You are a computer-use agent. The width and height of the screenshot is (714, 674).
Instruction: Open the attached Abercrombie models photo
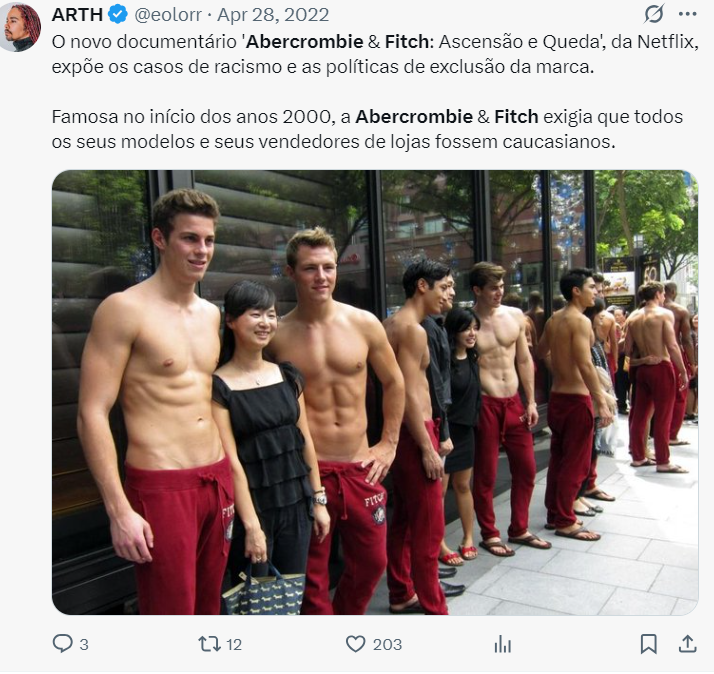[375, 393]
